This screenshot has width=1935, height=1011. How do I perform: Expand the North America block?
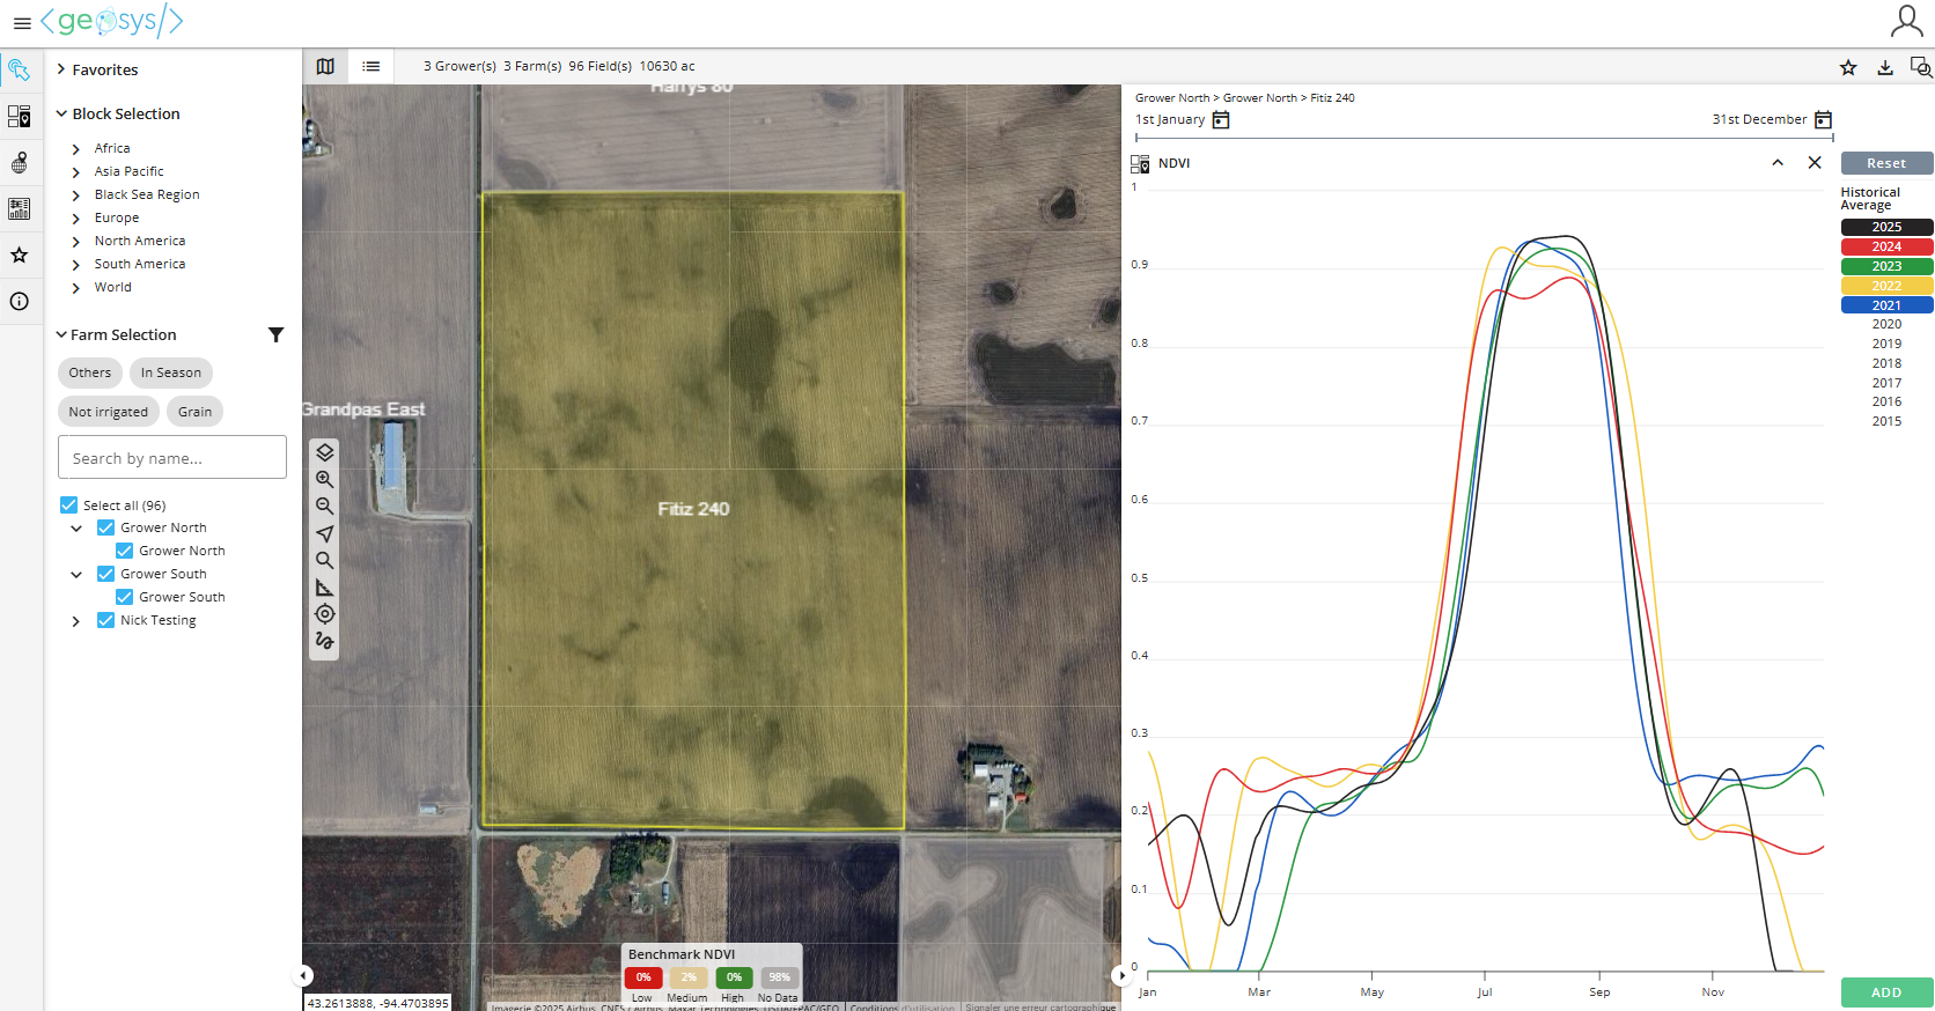[76, 241]
